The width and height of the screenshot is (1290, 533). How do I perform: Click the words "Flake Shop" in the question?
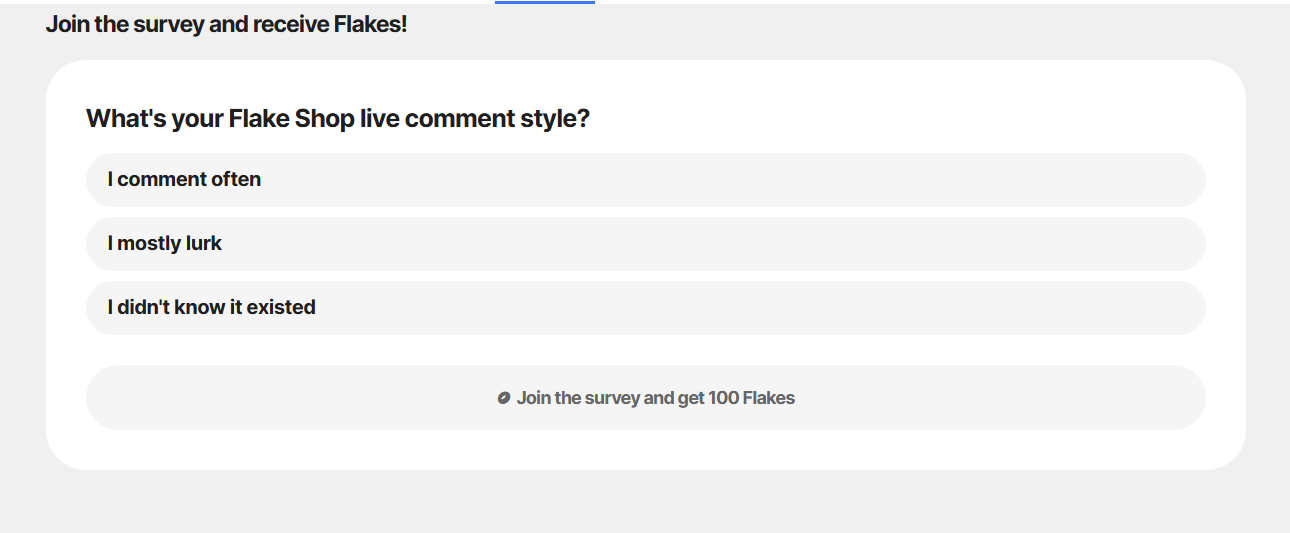pyautogui.click(x=292, y=119)
